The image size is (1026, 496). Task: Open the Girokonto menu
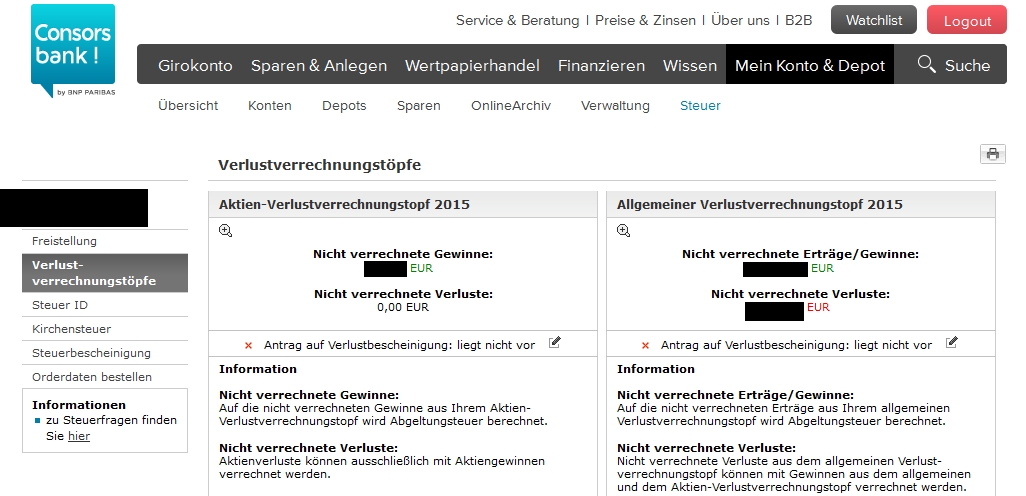(195, 65)
